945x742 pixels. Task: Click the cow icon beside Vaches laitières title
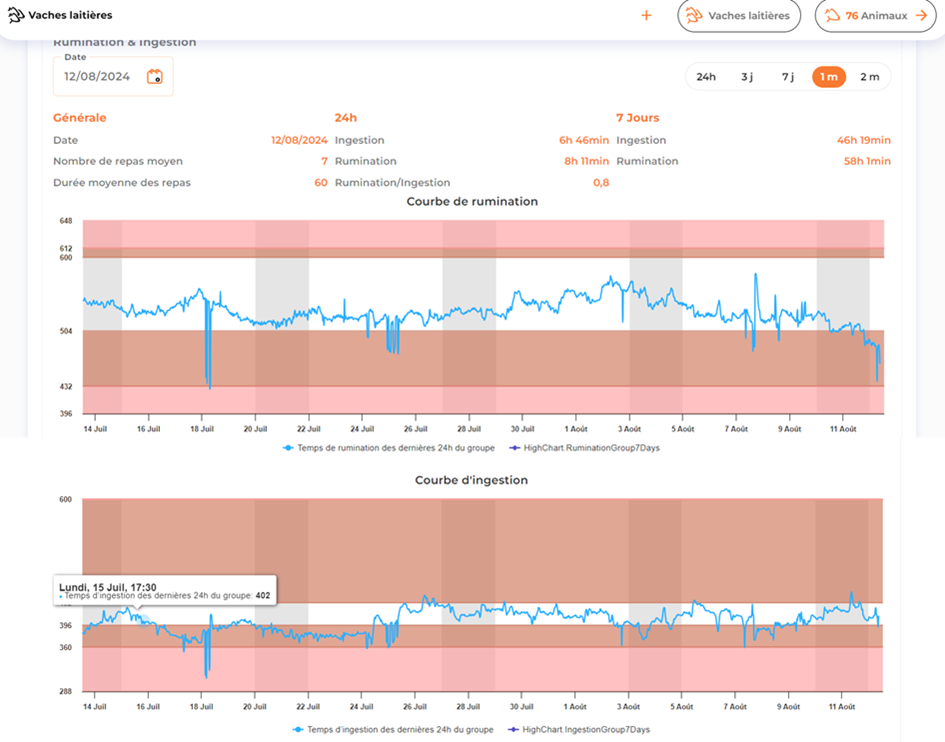(x=16, y=15)
